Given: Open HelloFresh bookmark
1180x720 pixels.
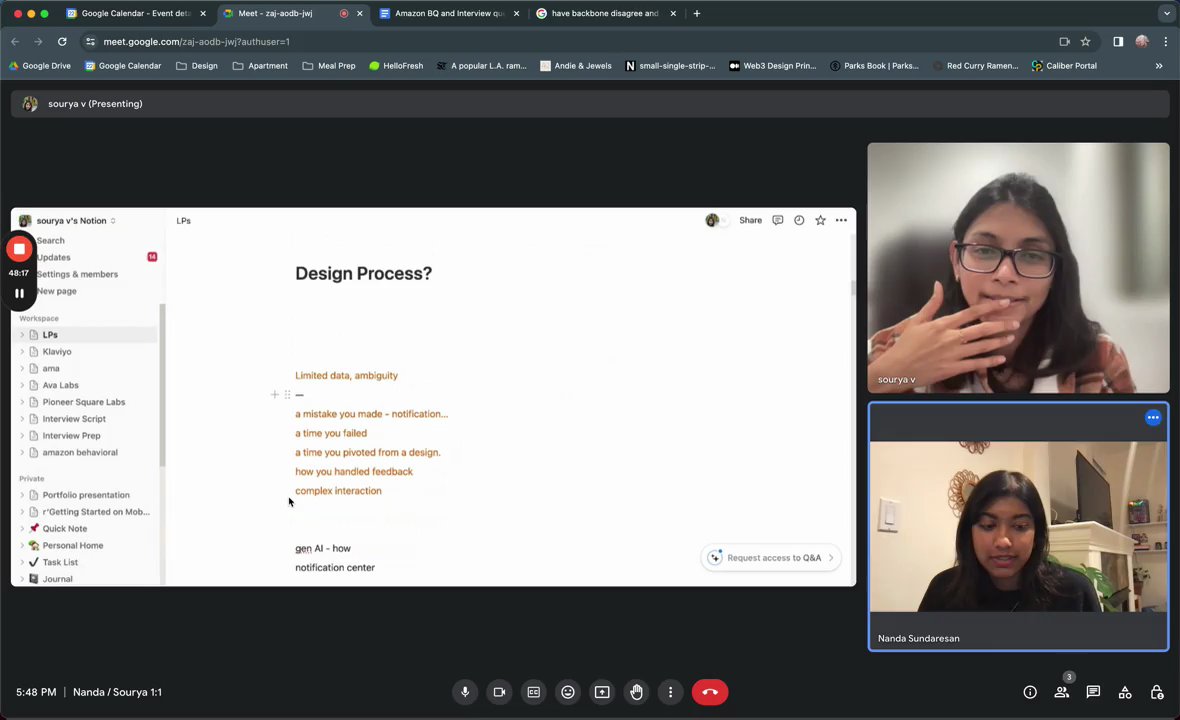Looking at the screenshot, I should click(x=396, y=66).
